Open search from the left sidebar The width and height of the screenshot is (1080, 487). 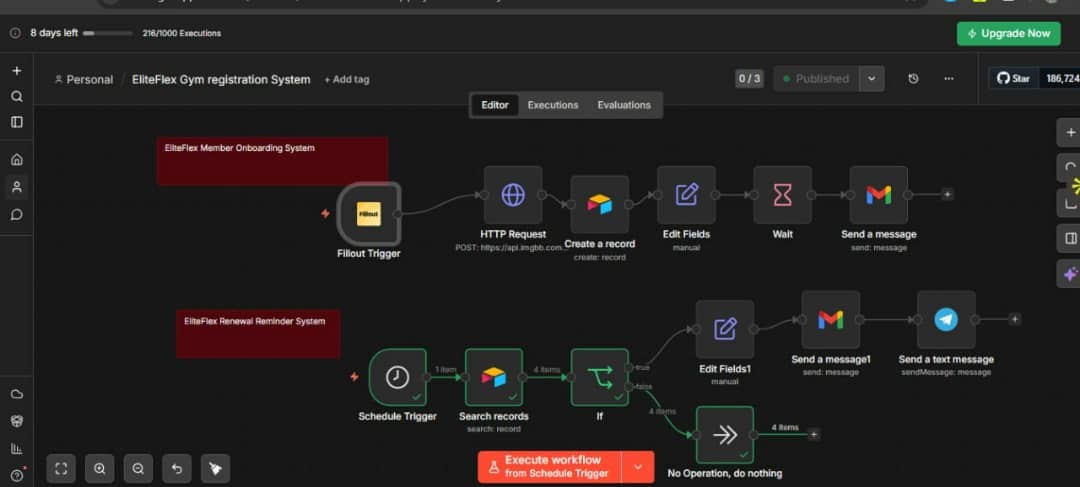[x=17, y=96]
